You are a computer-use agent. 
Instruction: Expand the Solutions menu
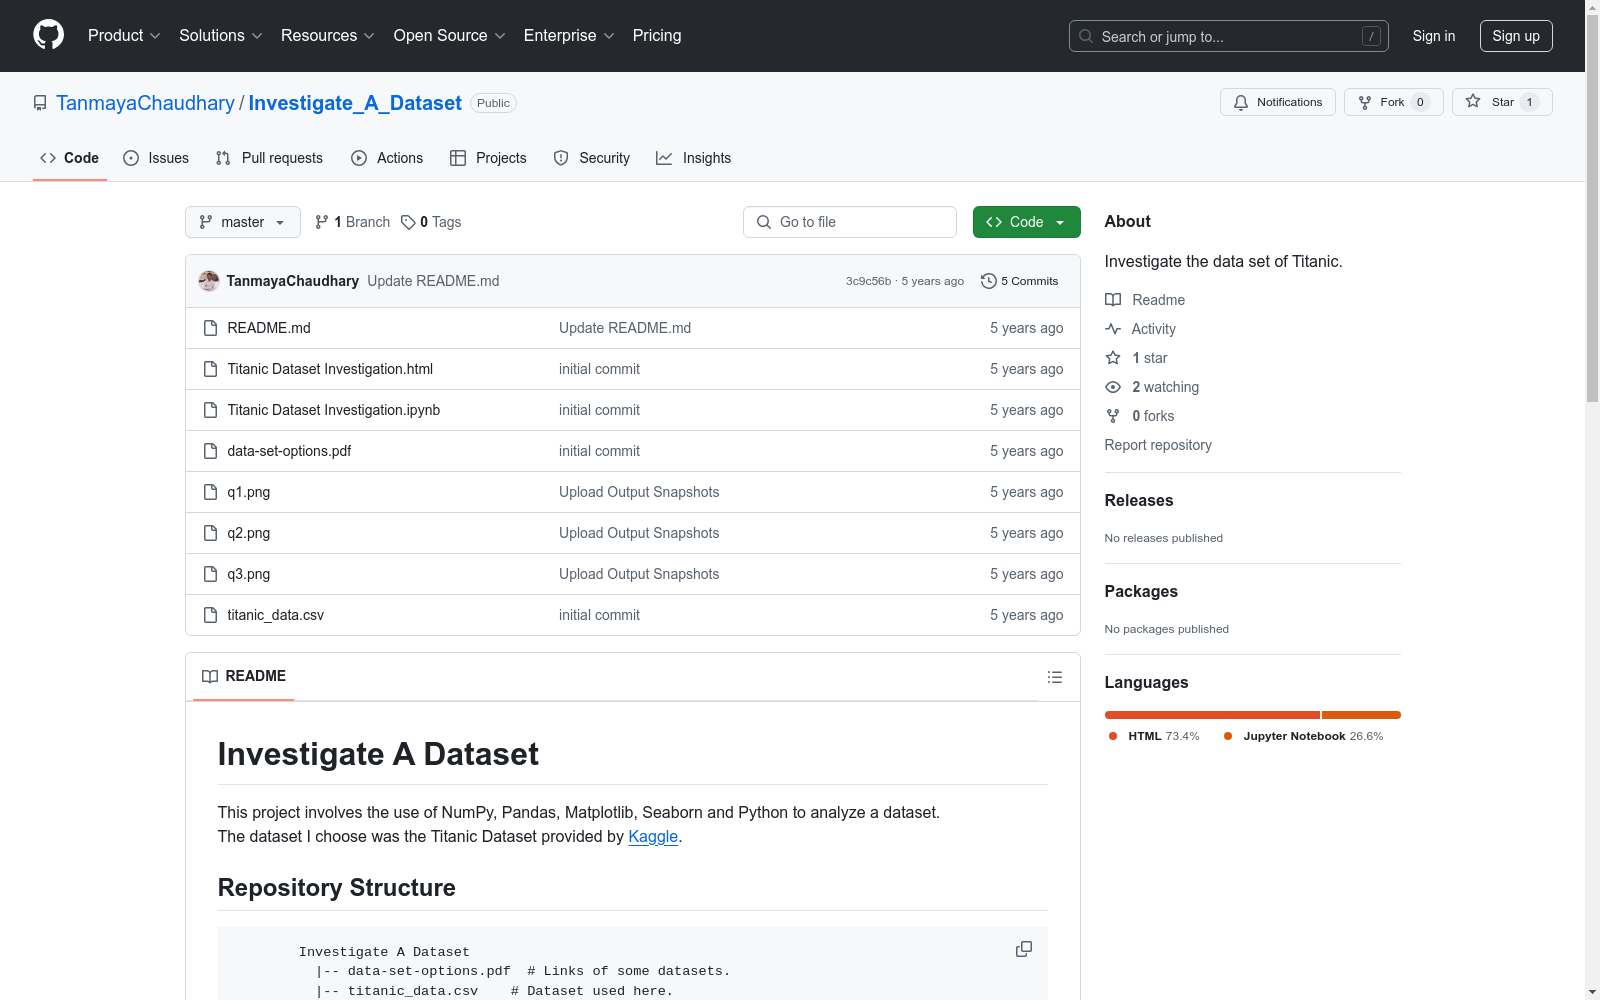pos(221,36)
